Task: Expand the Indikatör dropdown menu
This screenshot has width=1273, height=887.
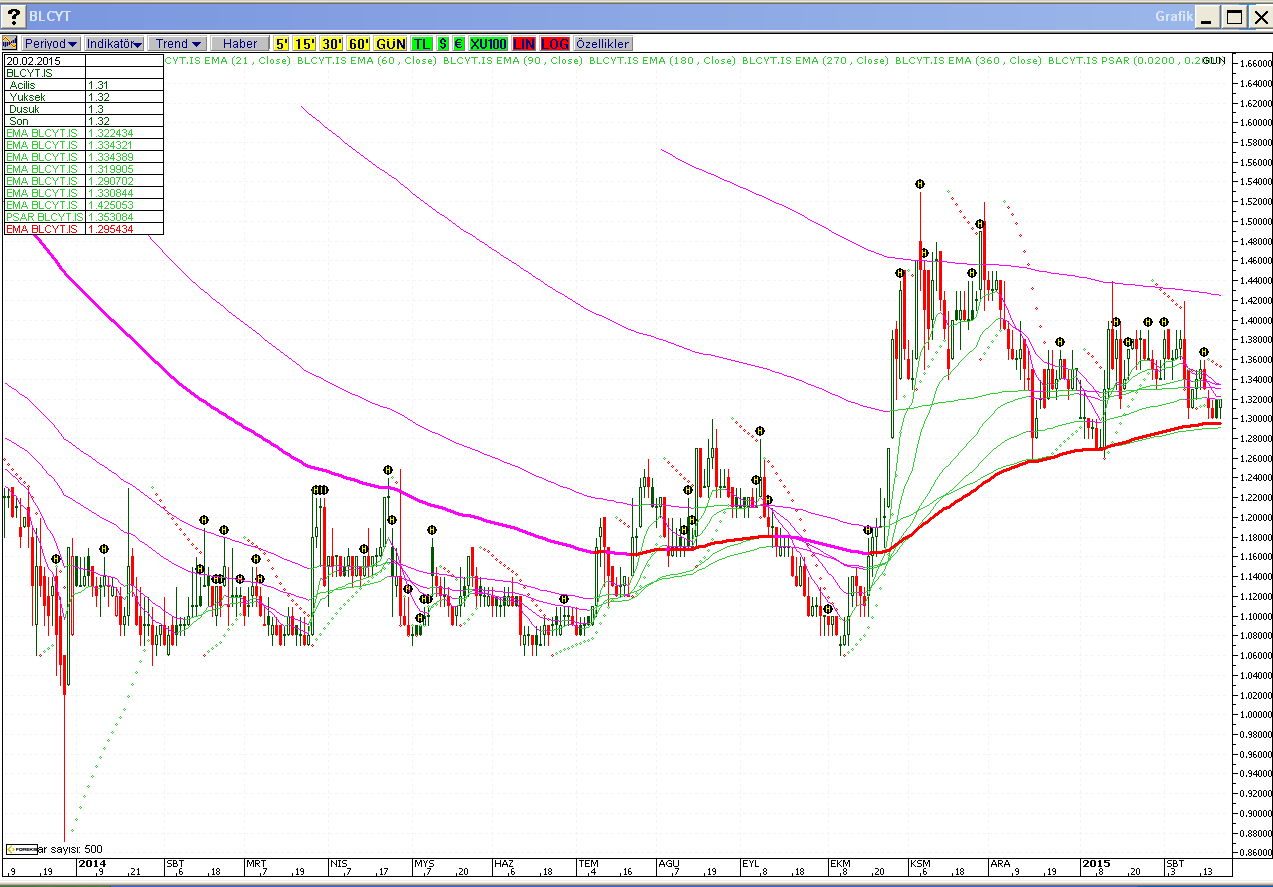Action: 115,44
